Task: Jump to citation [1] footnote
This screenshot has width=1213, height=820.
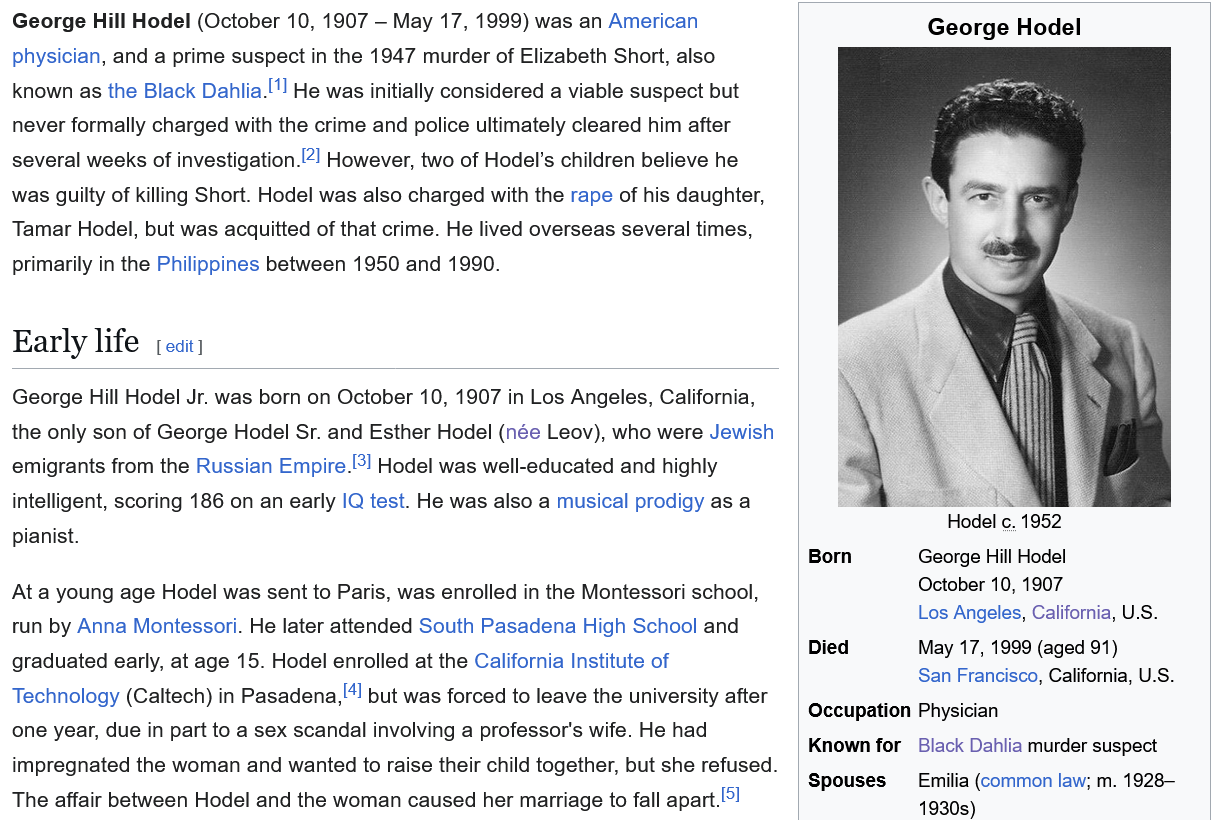Action: [277, 86]
